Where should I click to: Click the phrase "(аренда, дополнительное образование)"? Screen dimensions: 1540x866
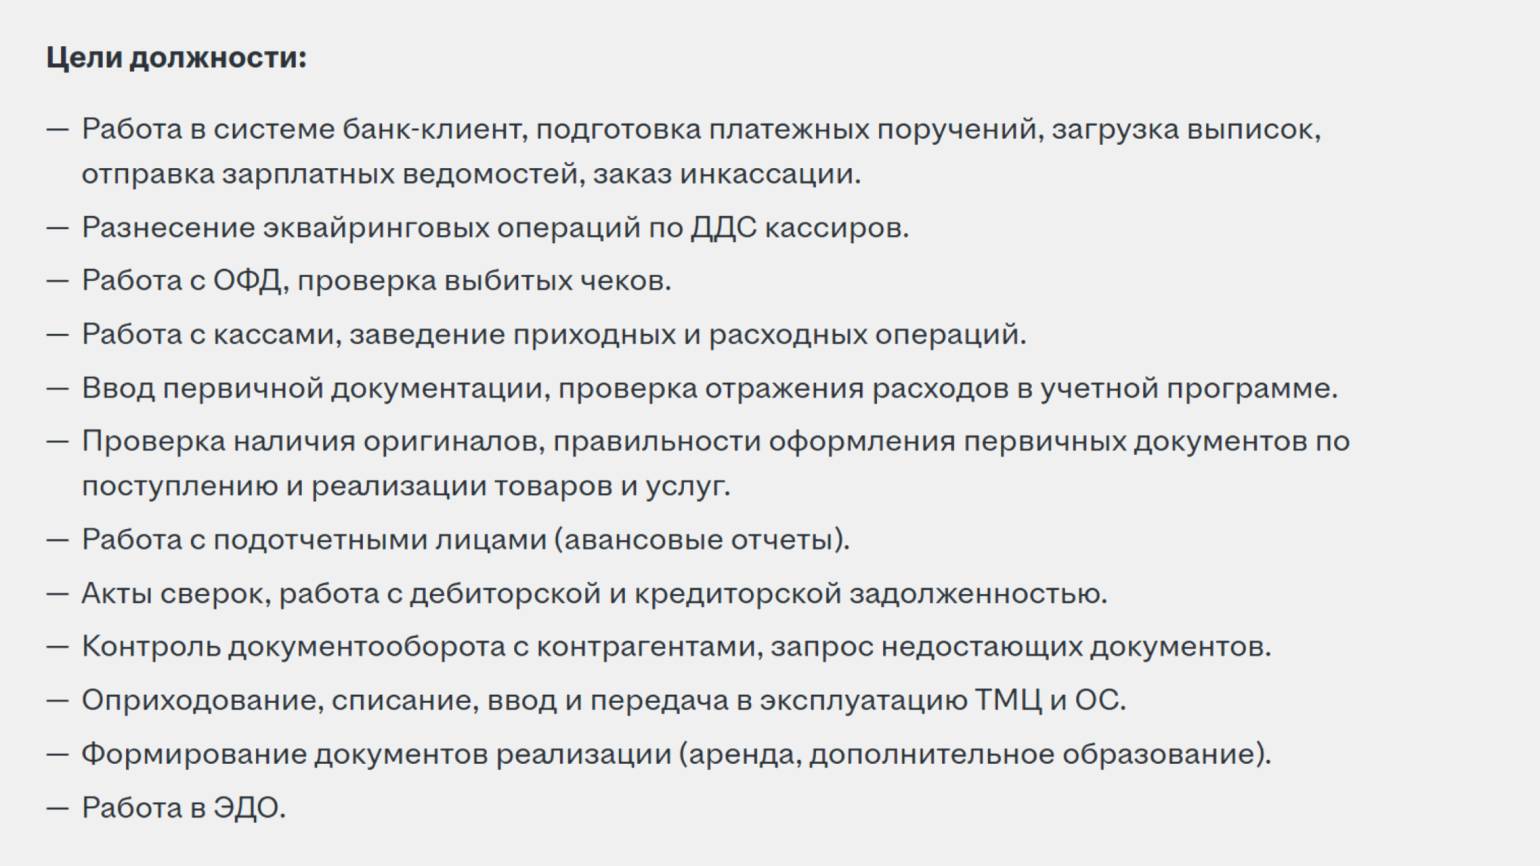point(974,754)
